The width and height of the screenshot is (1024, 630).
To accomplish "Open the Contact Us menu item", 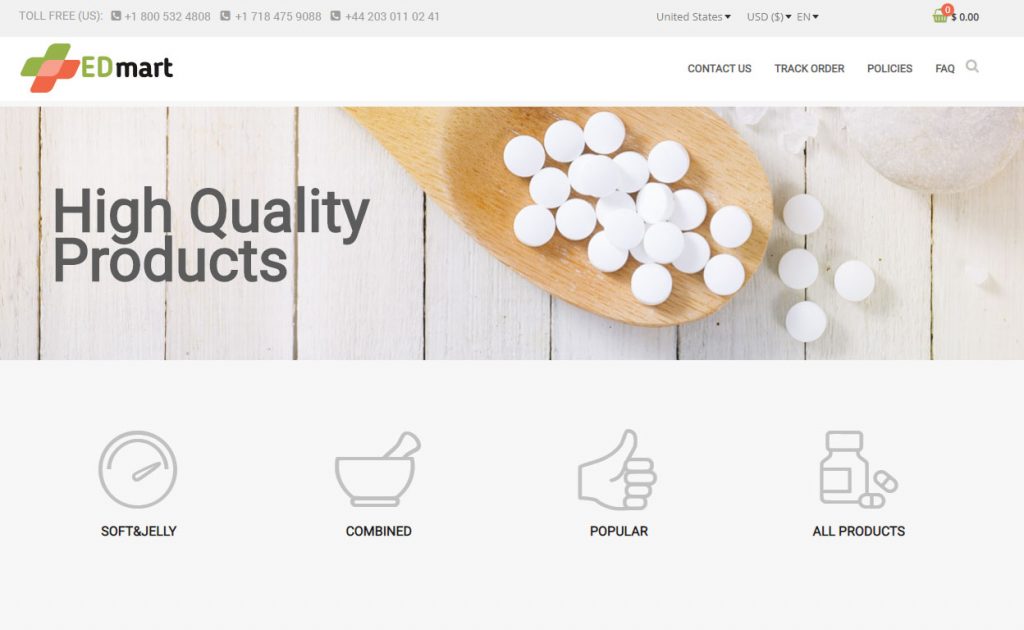I will [x=719, y=69].
